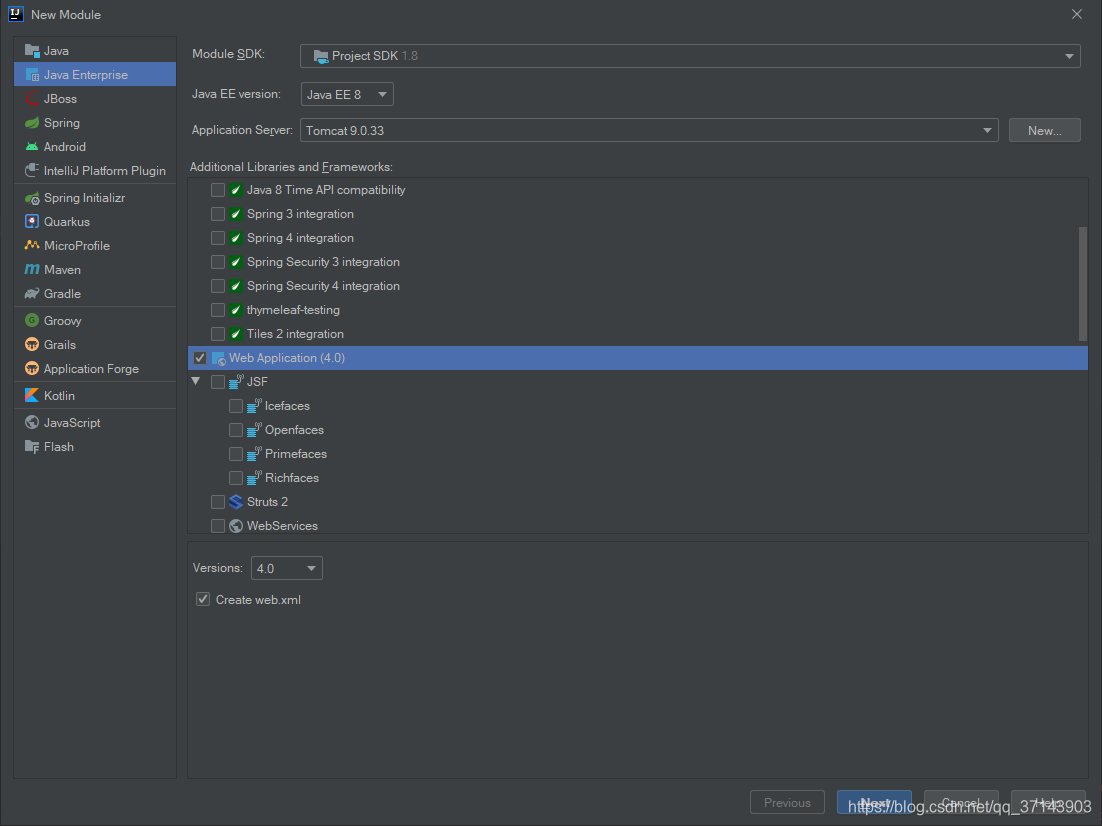1102x826 pixels.
Task: Click the Icefaces icon
Action: (254, 406)
